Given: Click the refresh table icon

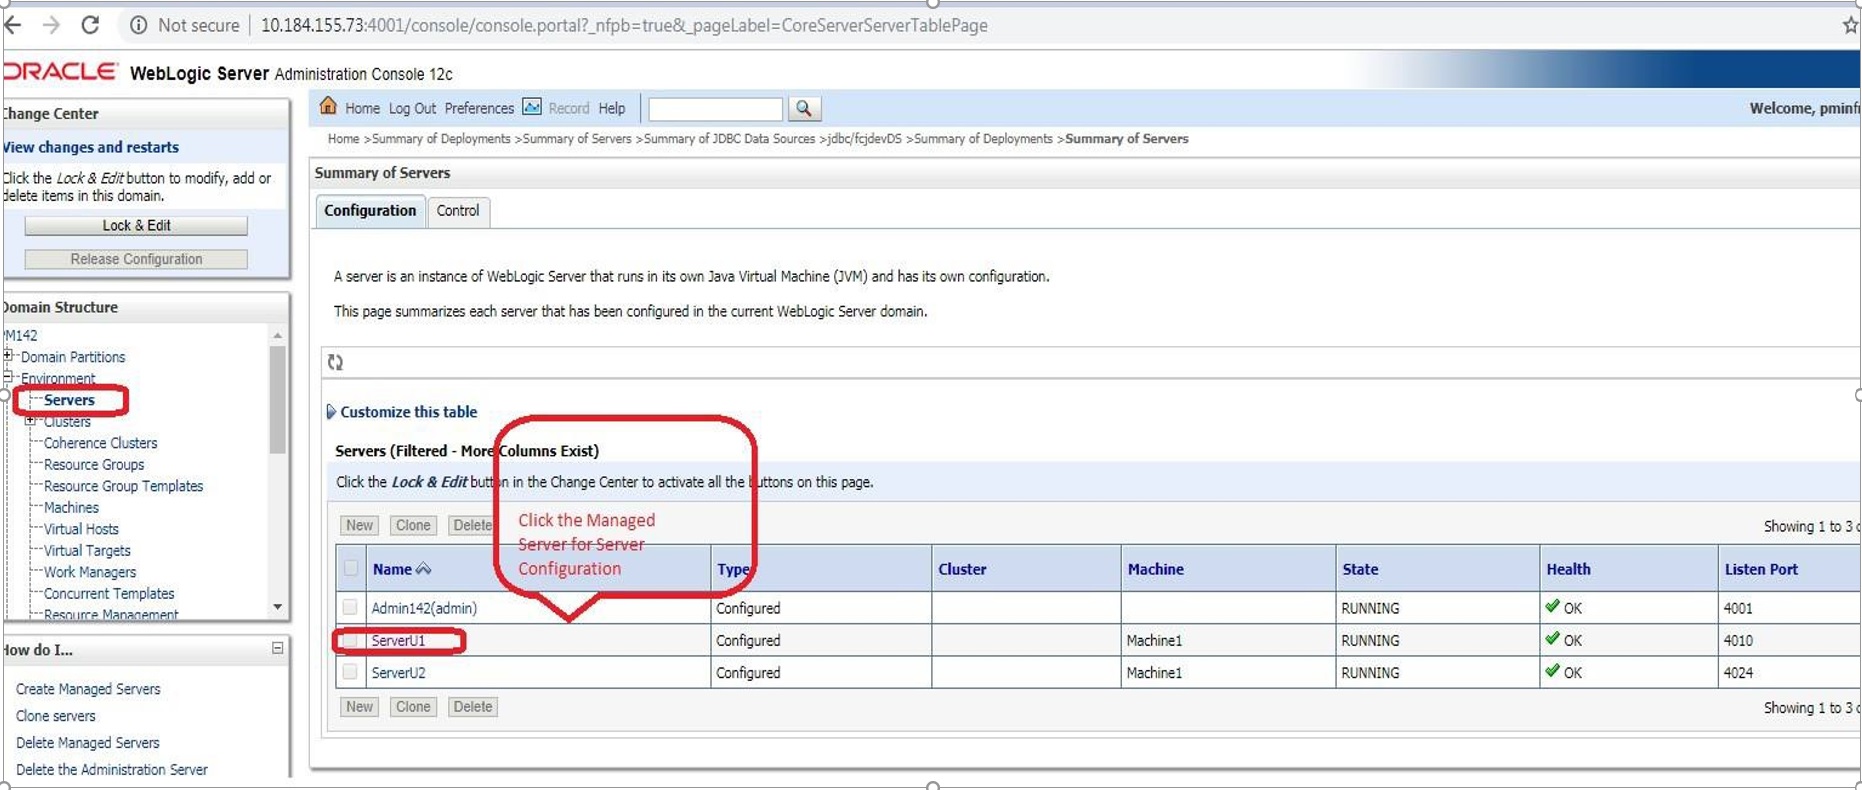Looking at the screenshot, I should (335, 362).
